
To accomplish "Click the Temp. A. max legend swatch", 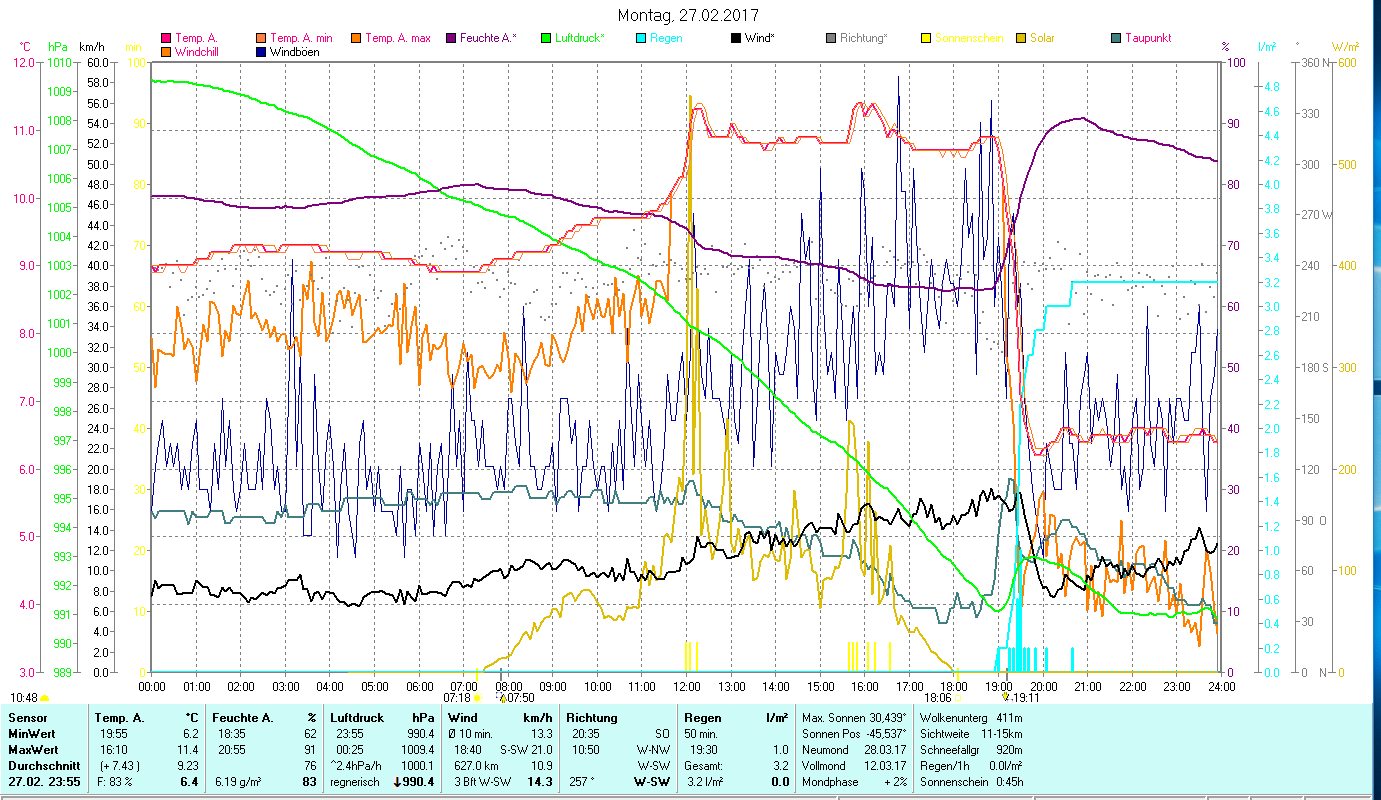I will coord(355,39).
